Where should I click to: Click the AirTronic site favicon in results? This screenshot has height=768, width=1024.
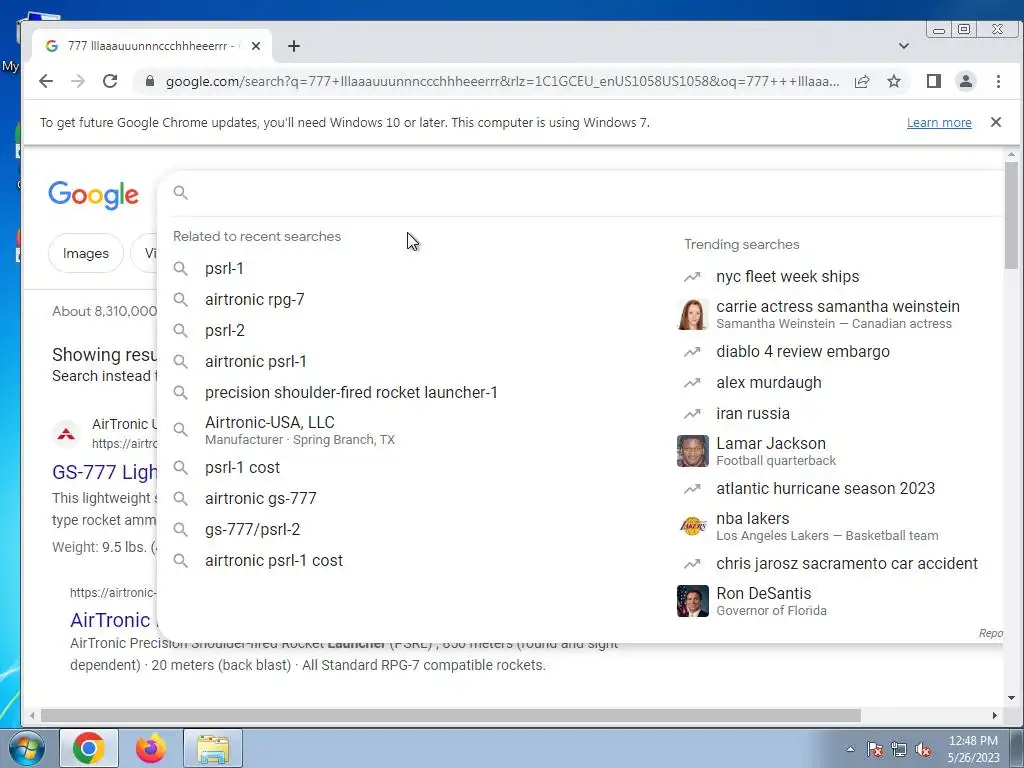pyautogui.click(x=66, y=434)
